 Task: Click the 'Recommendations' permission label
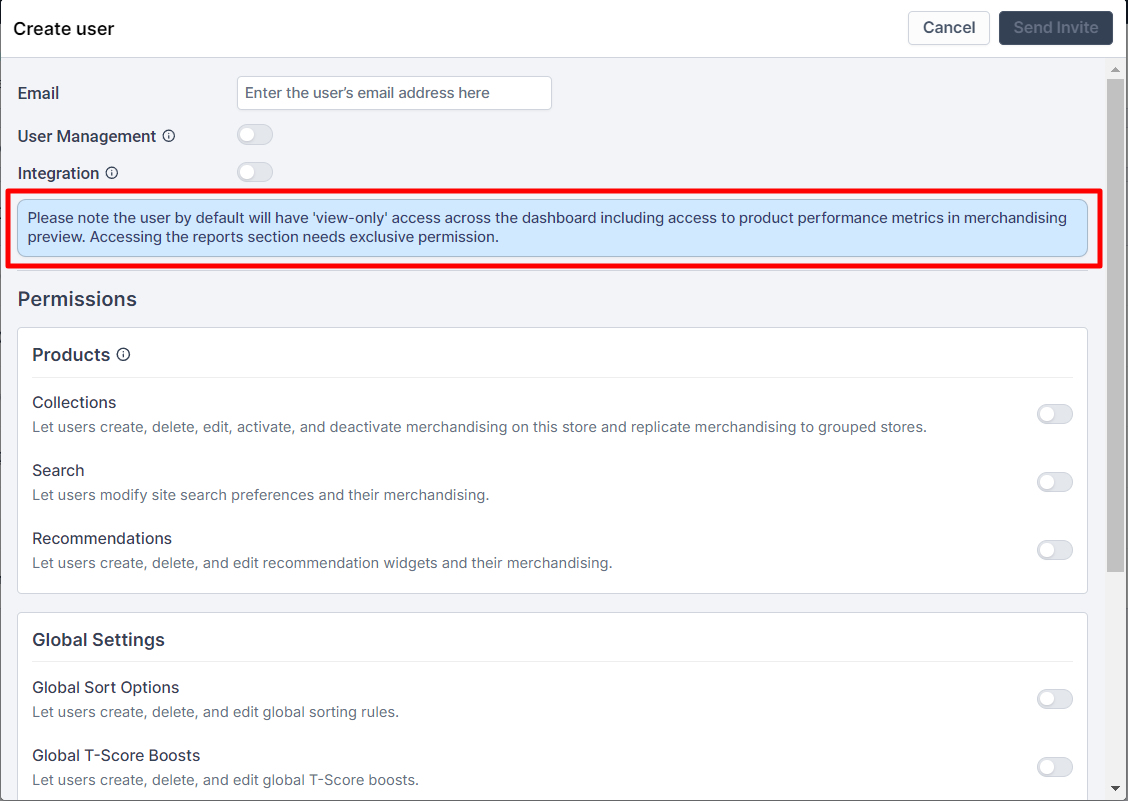coord(102,538)
